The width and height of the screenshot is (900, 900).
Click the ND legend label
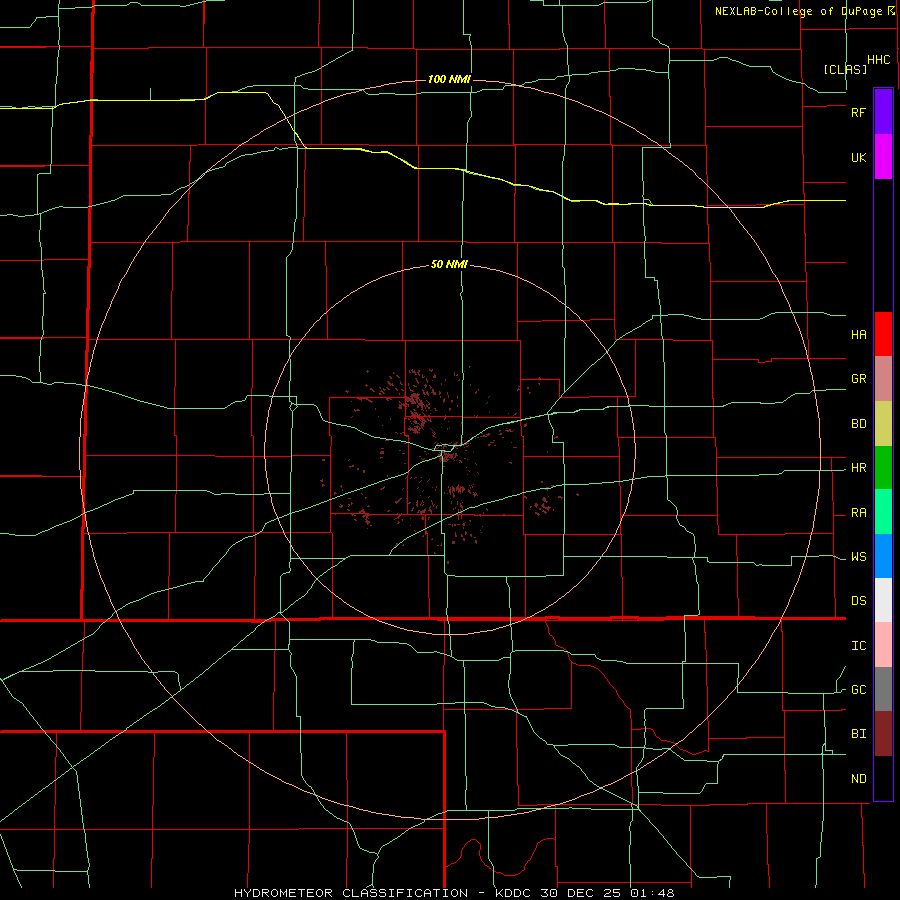[858, 779]
